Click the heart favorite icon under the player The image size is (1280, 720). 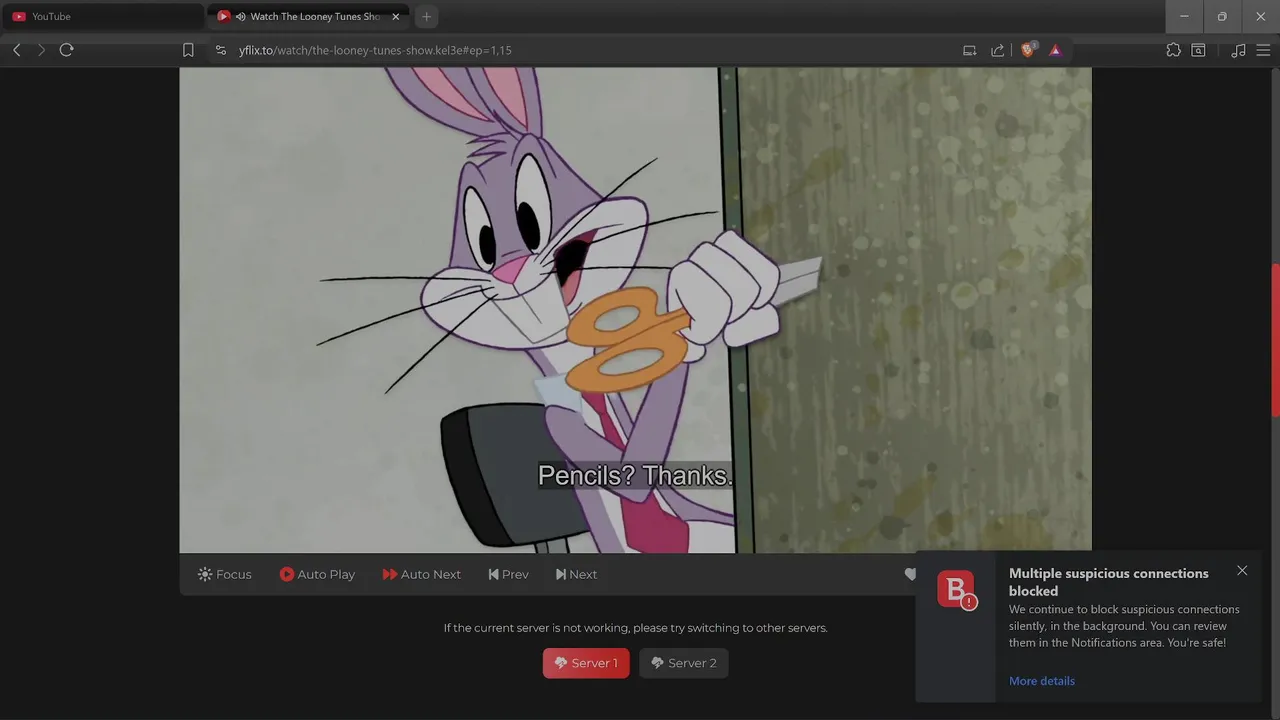(910, 574)
